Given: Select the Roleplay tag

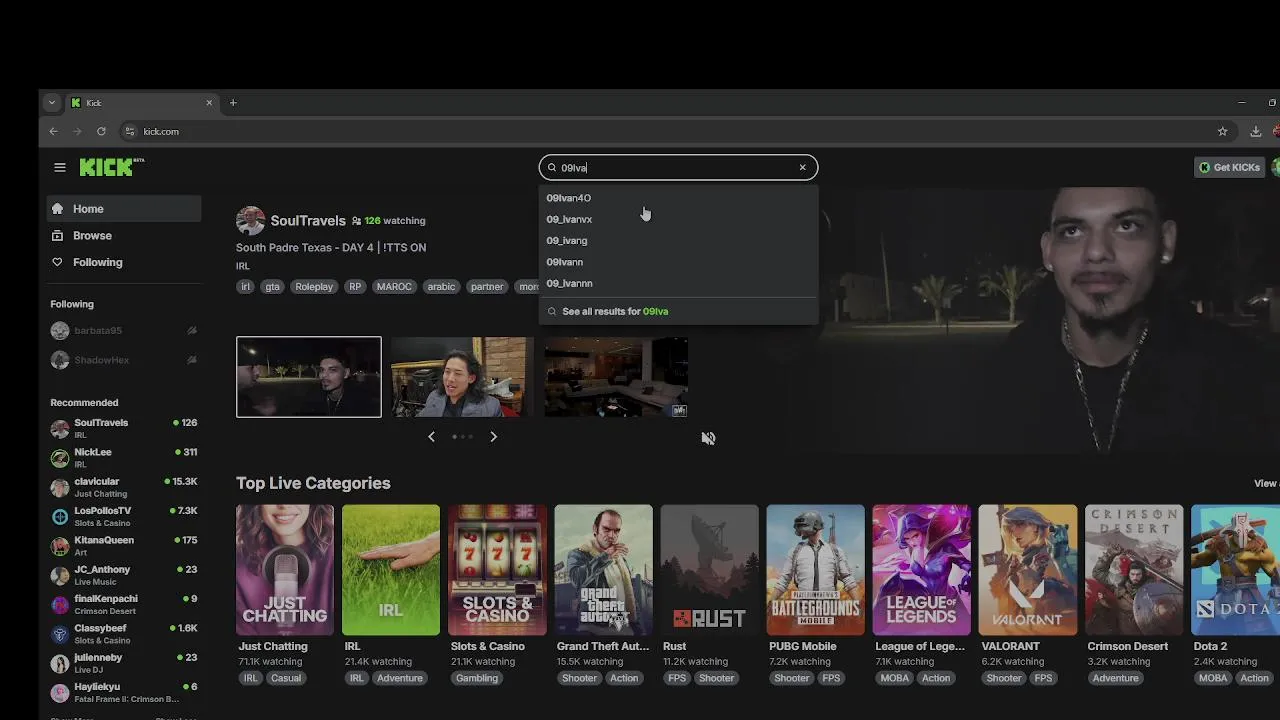Looking at the screenshot, I should click(x=314, y=287).
